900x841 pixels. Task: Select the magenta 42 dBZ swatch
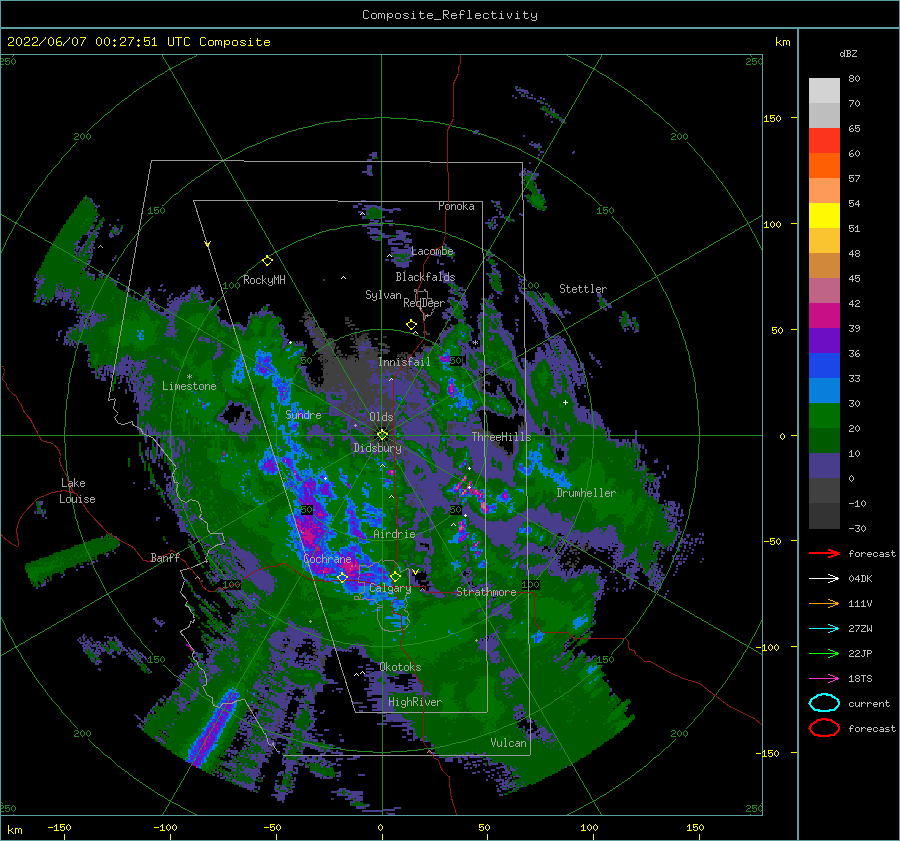824,315
